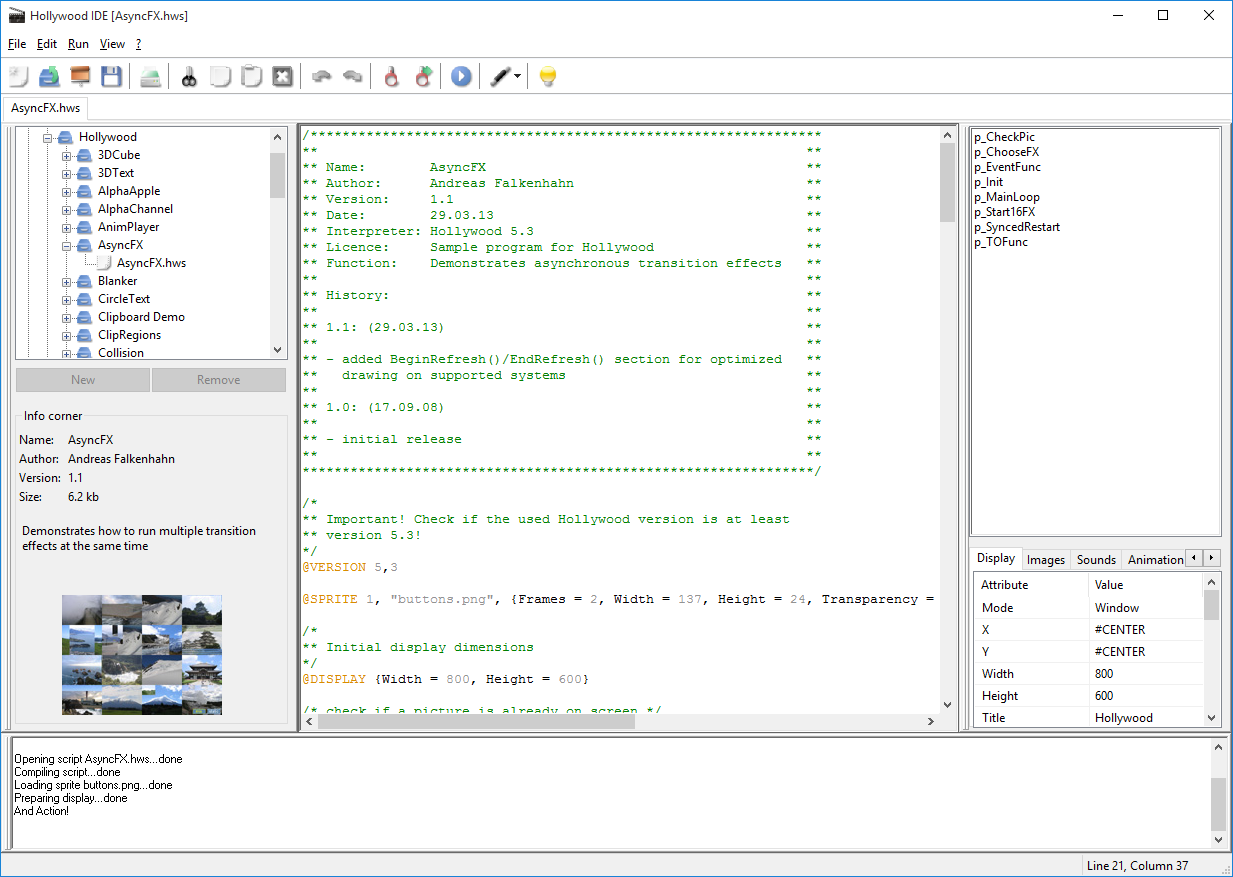Click the AsyncFX preview thumbnail image
Viewport: 1233px width, 877px height.
coord(142,655)
